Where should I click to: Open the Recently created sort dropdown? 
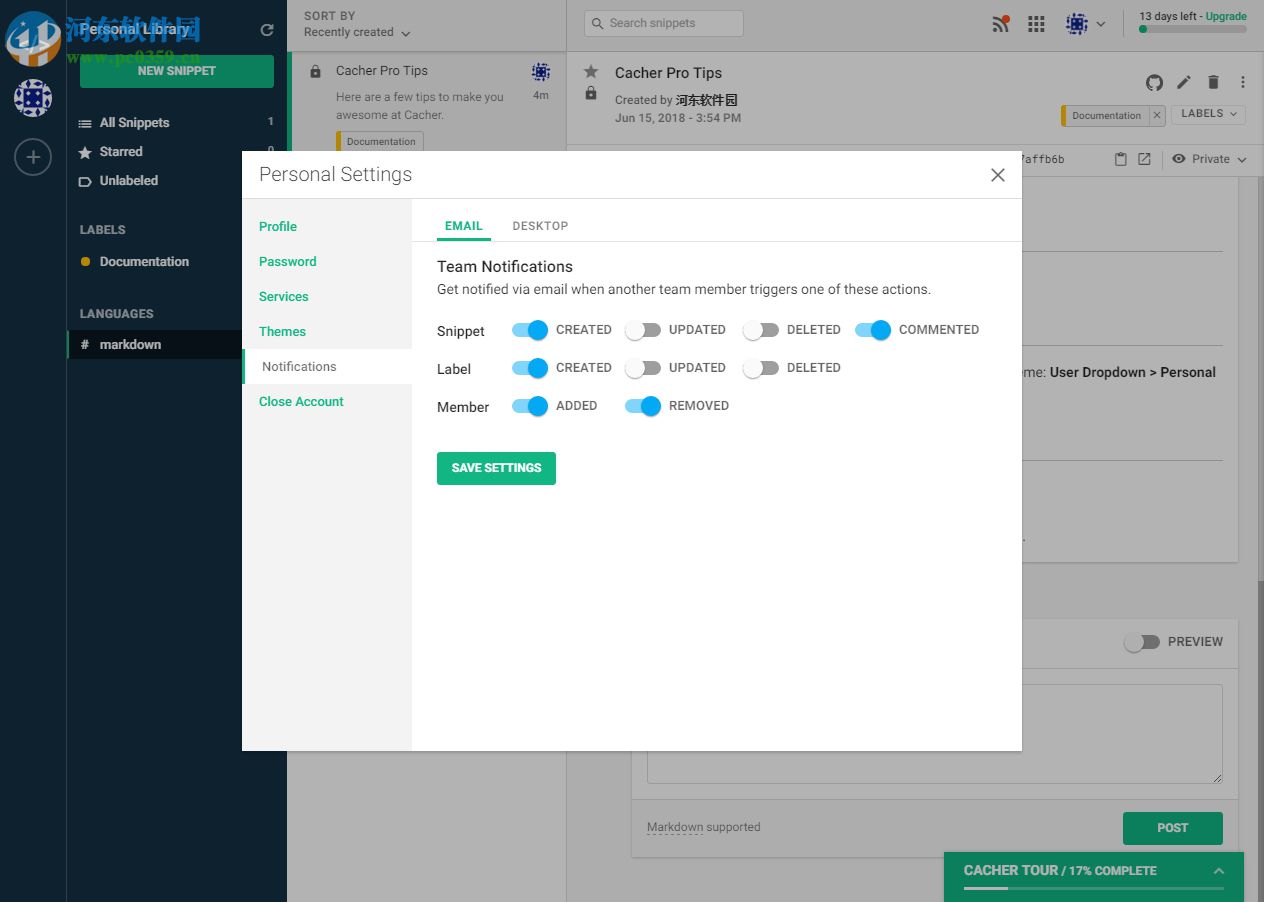point(357,33)
